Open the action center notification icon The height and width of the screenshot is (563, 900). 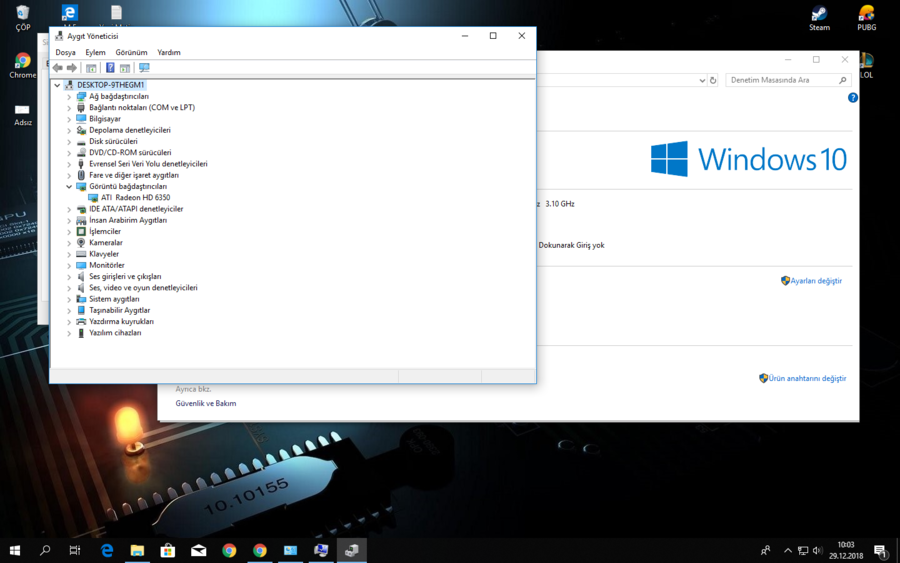[x=880, y=550]
